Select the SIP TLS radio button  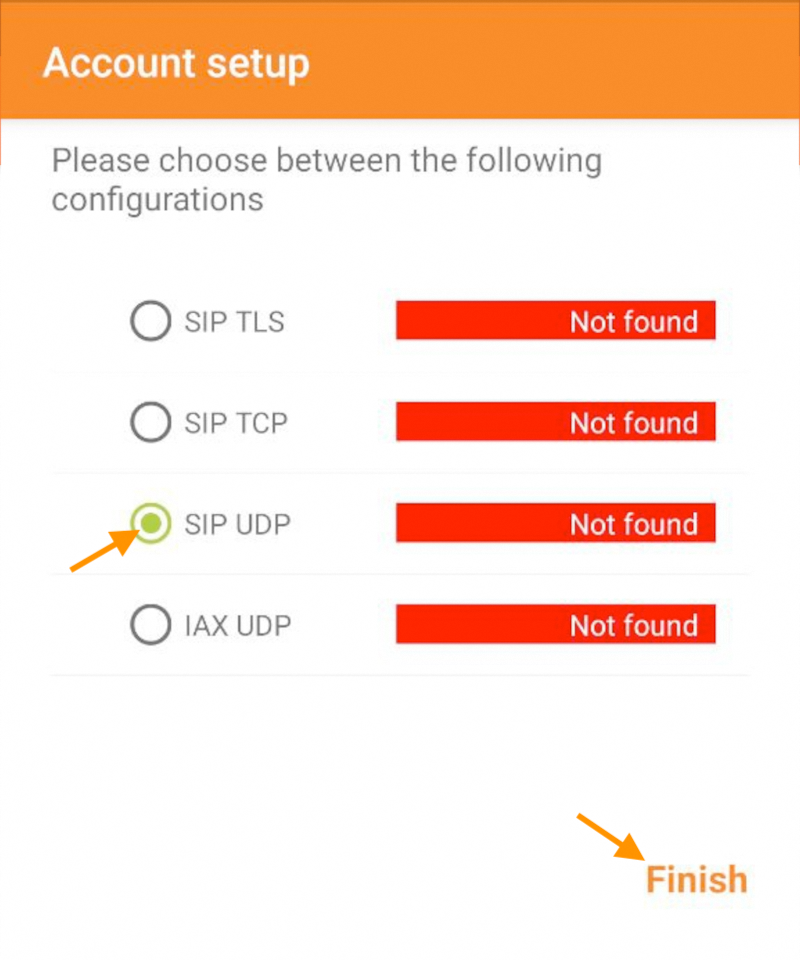[151, 322]
